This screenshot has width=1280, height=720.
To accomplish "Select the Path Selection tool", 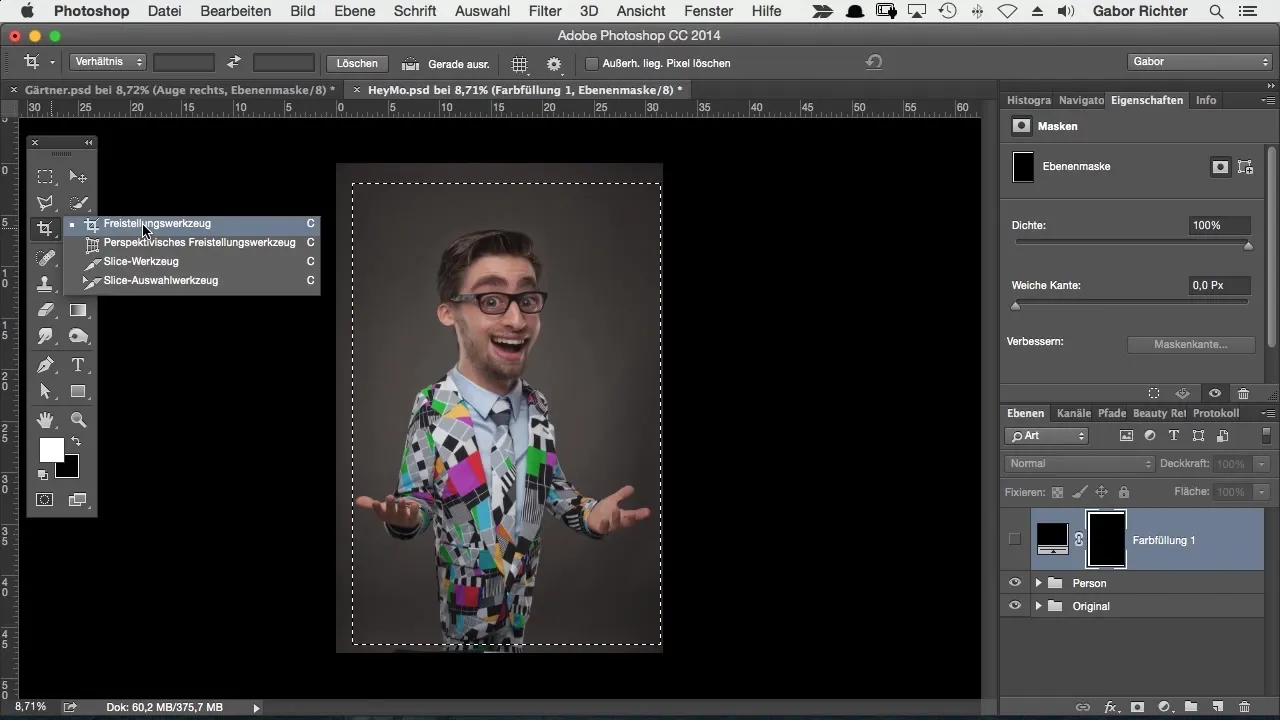I will (x=45, y=392).
